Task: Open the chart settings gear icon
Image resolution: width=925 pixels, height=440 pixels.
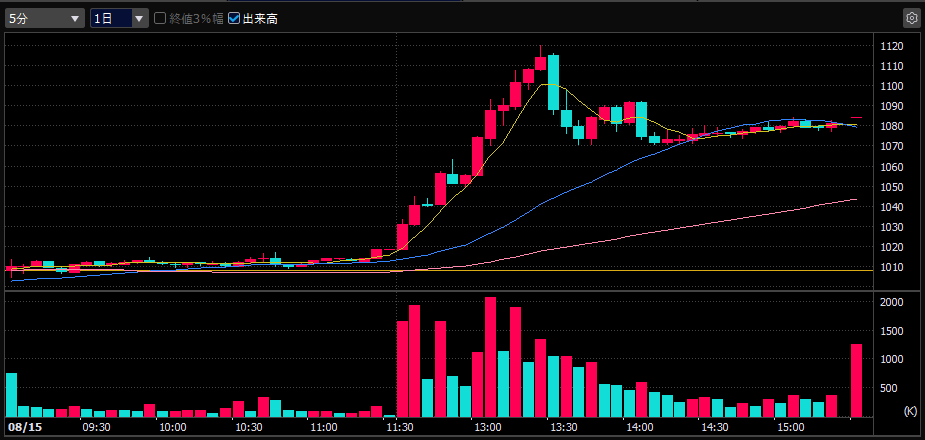Action: click(911, 18)
